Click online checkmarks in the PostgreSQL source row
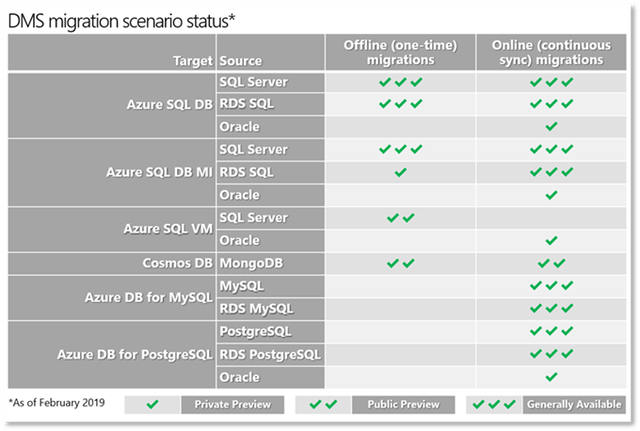The height and width of the screenshot is (431, 640). point(551,331)
